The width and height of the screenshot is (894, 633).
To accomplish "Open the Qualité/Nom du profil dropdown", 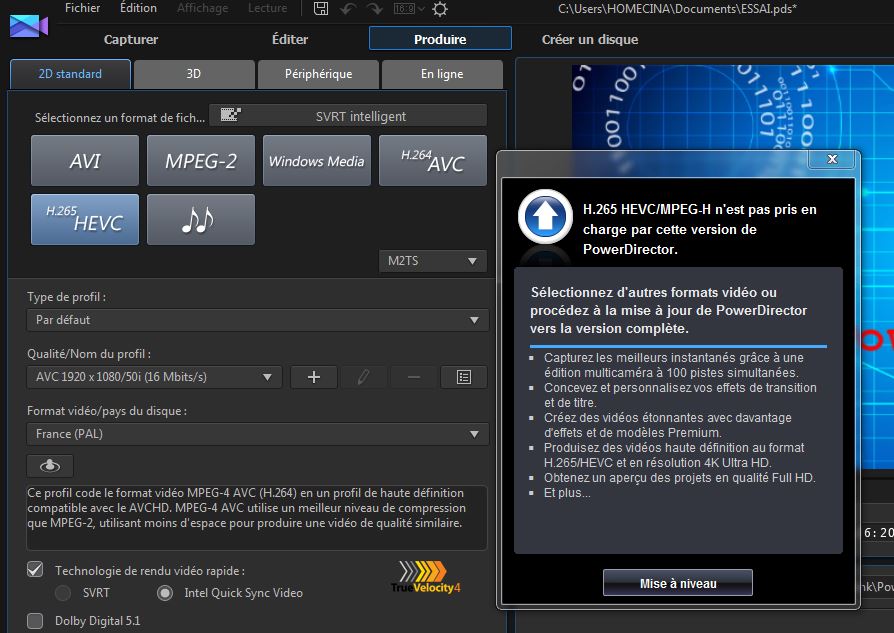I will [x=155, y=377].
